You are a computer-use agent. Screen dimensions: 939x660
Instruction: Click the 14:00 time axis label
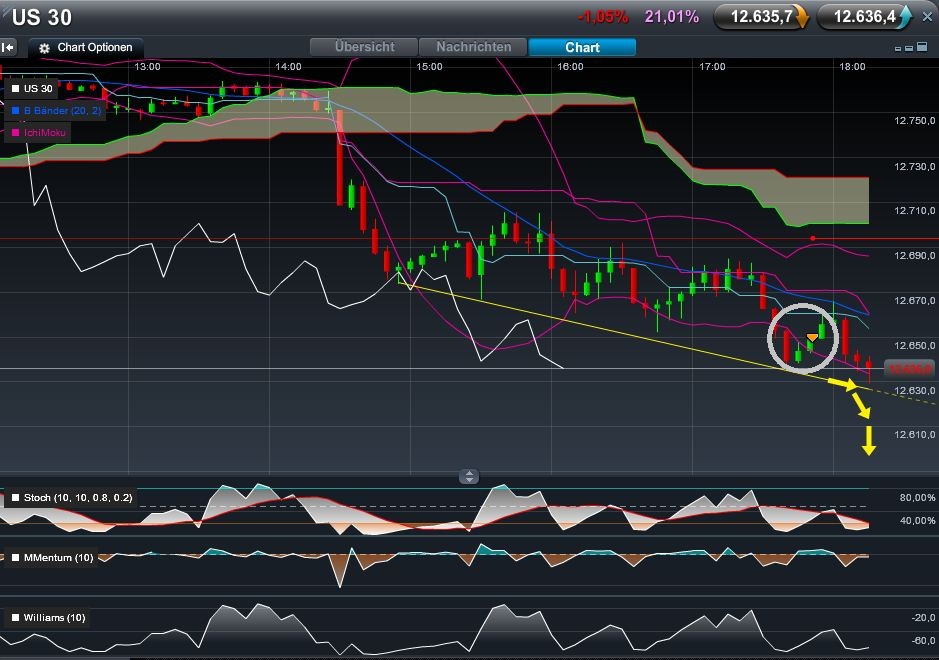tap(288, 66)
